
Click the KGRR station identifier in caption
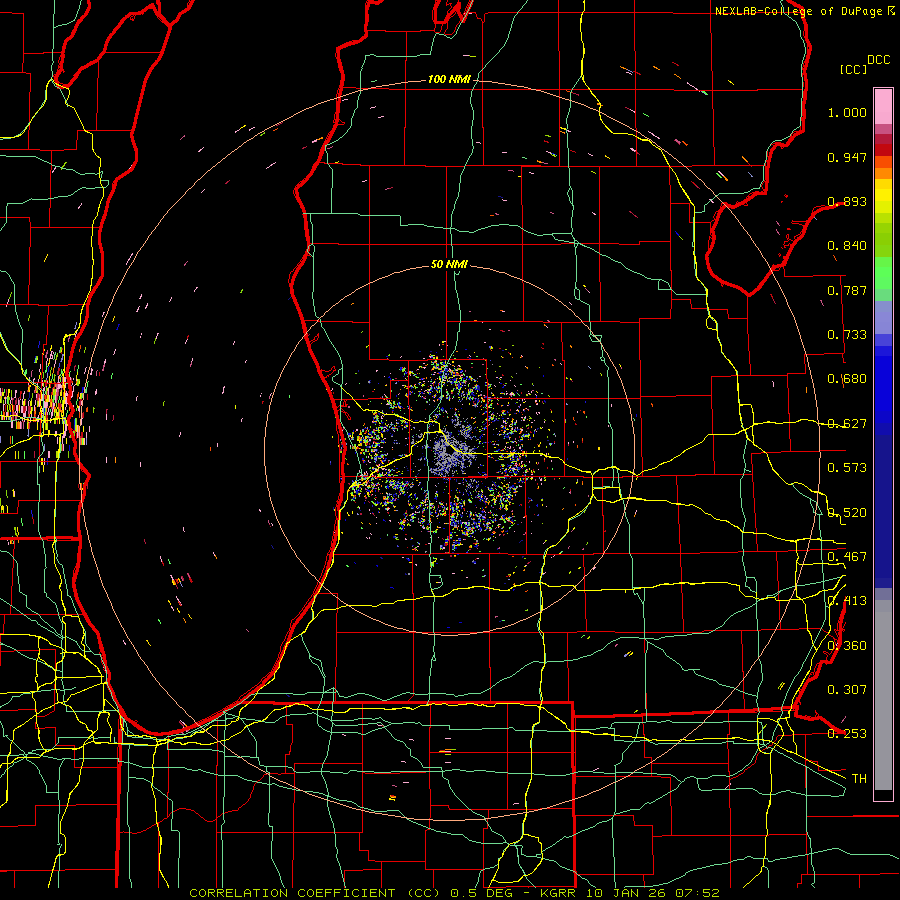click(x=557, y=893)
